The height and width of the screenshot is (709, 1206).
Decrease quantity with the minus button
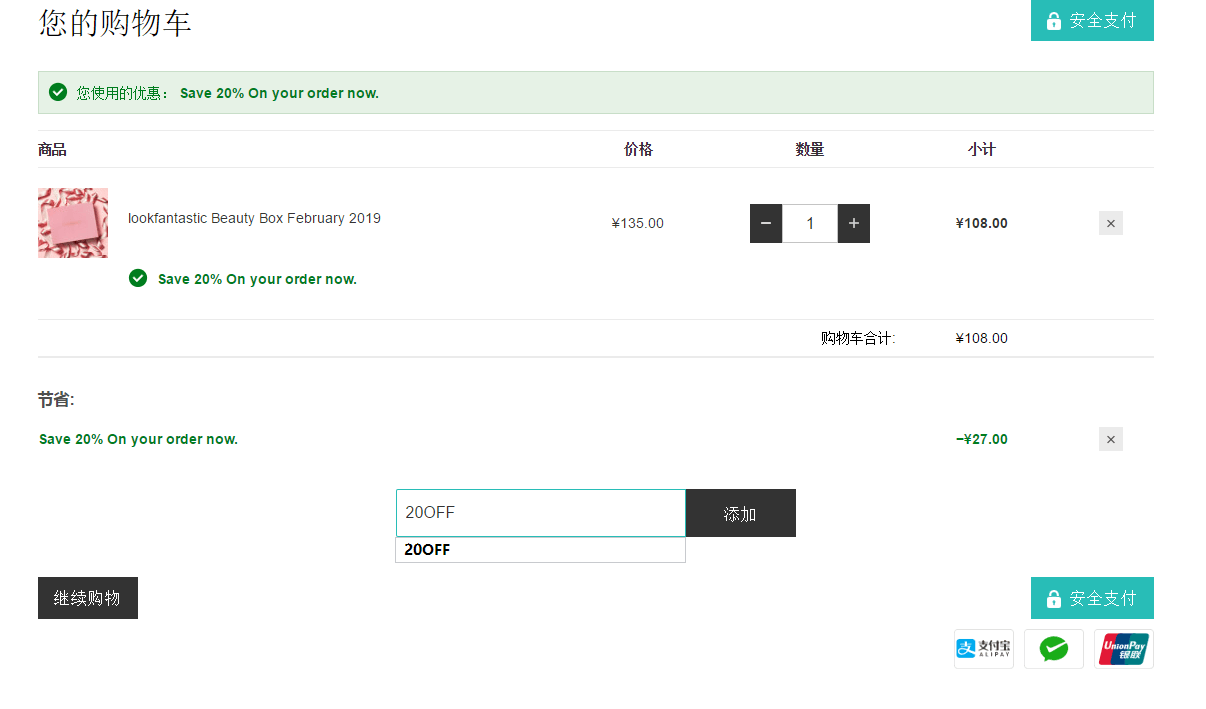(x=766, y=223)
